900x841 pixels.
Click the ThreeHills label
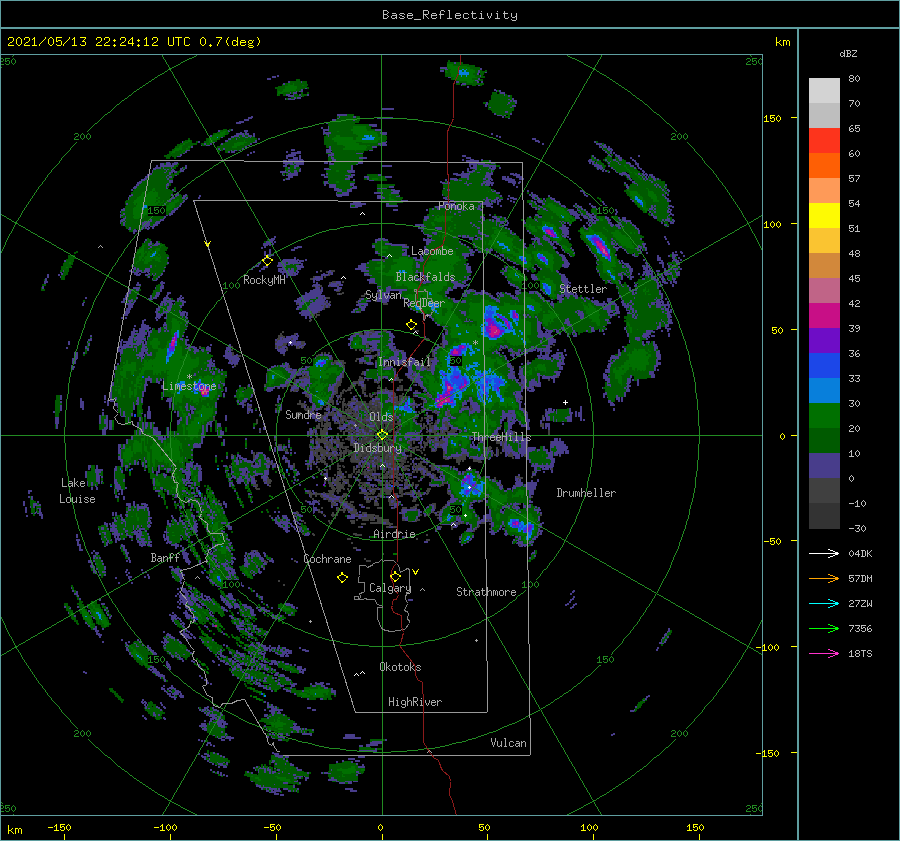(x=501, y=437)
